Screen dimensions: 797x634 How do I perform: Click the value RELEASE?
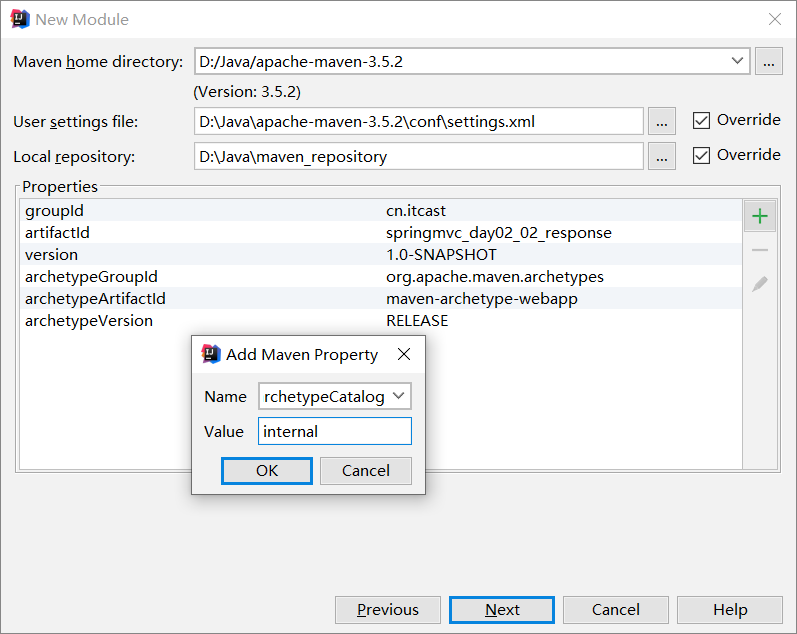pos(417,320)
